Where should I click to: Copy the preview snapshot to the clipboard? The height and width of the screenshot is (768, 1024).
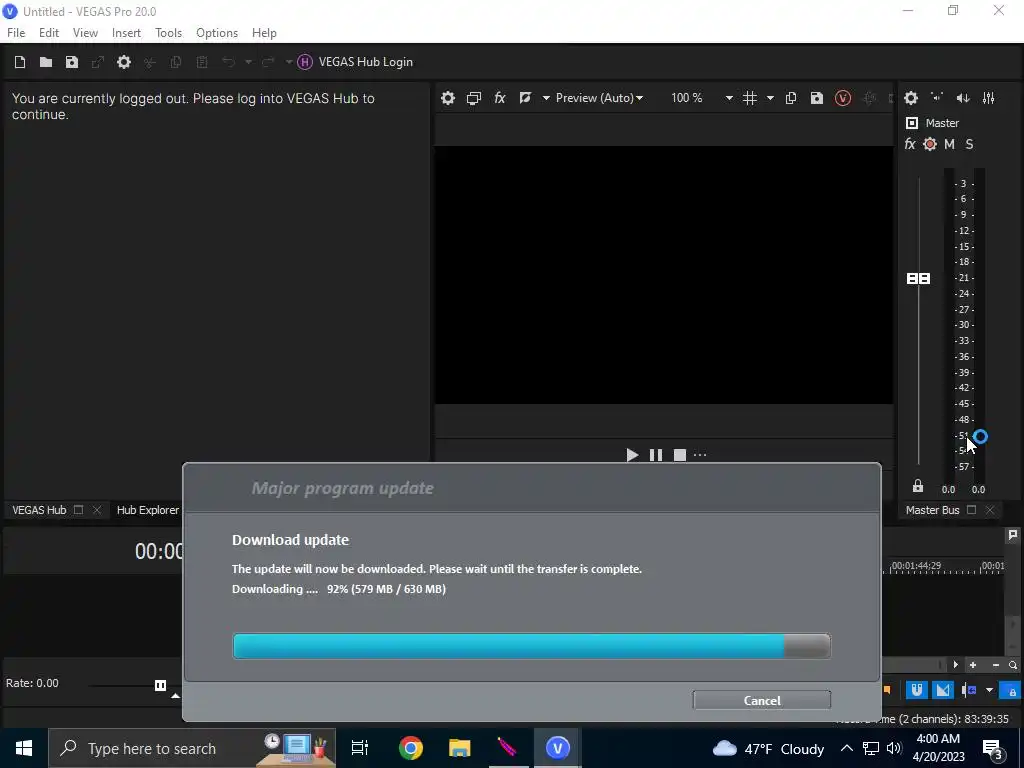tap(790, 98)
